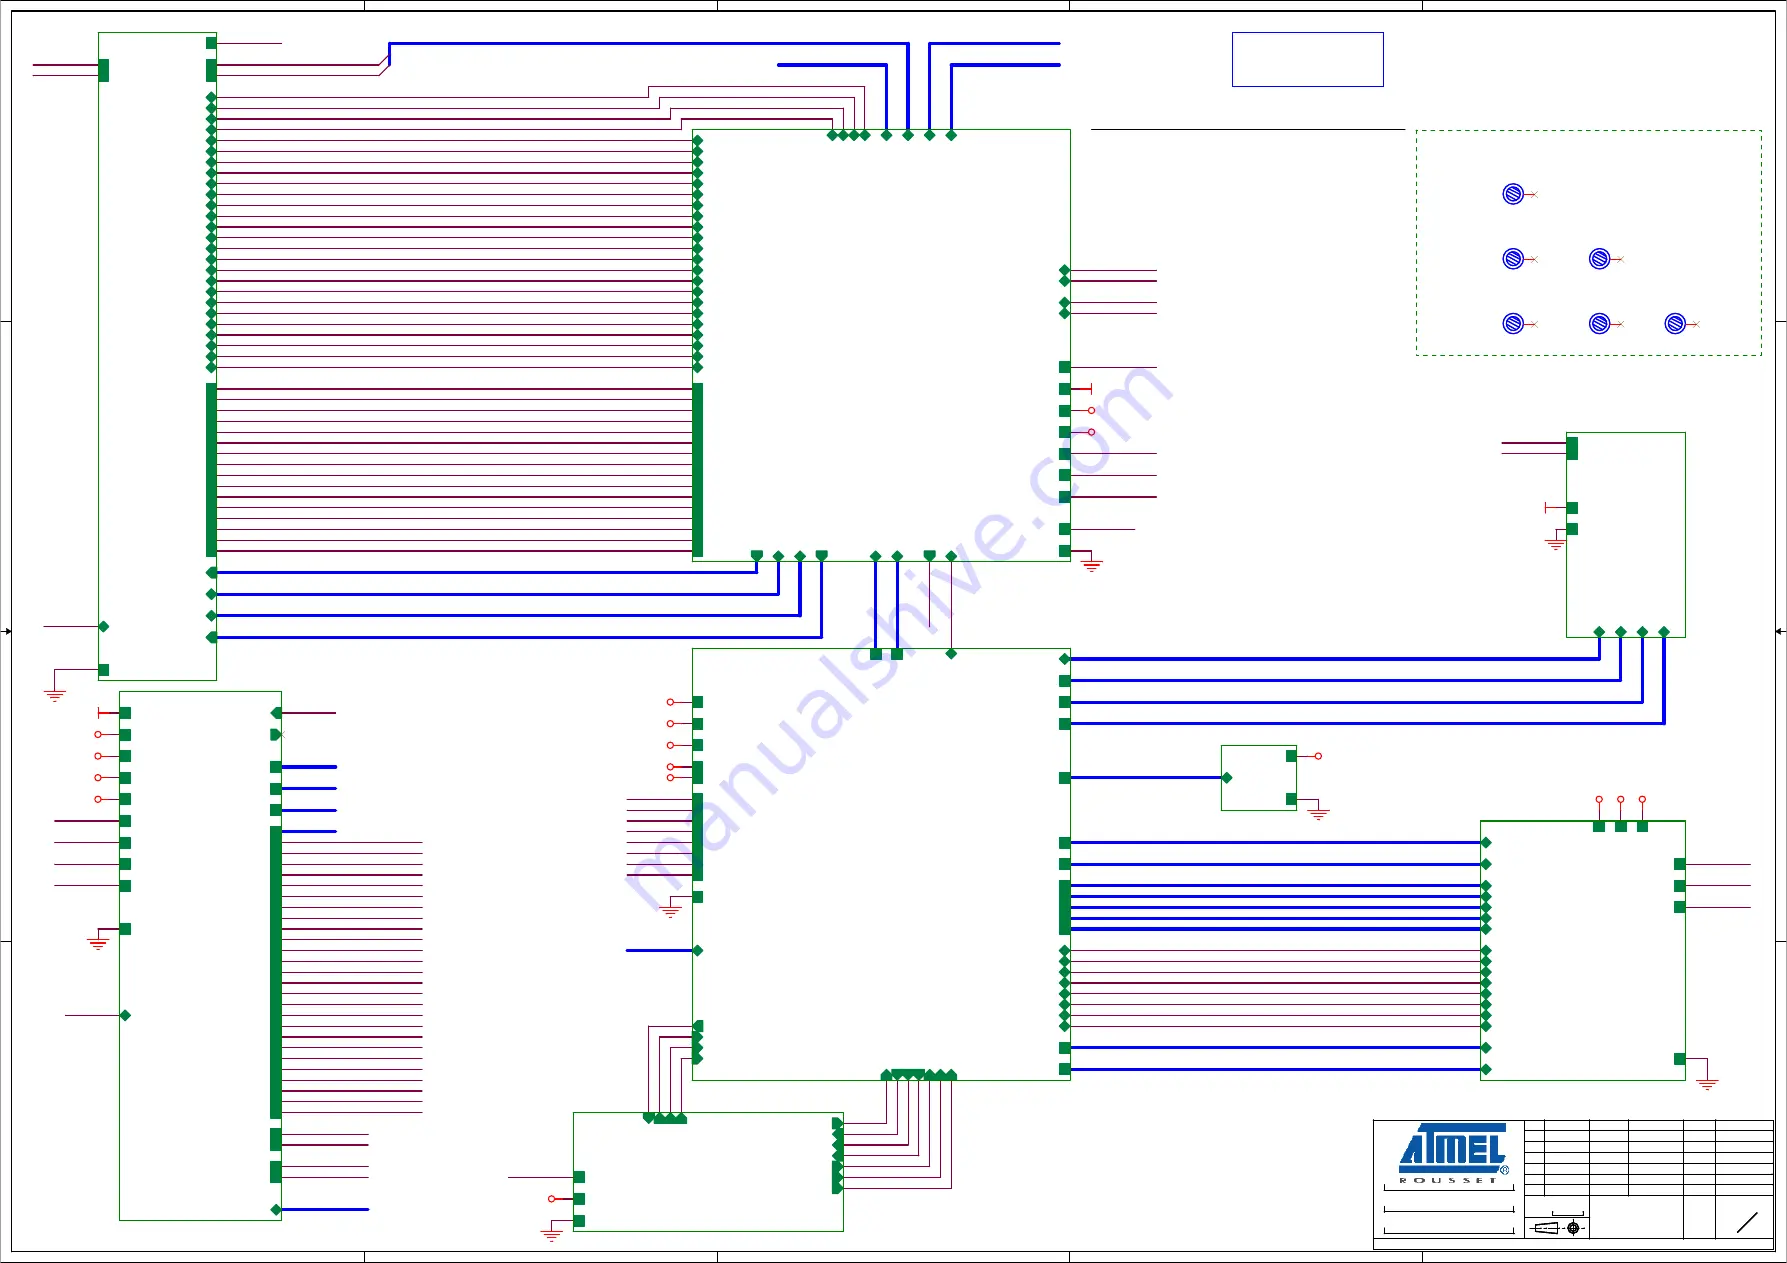1787x1263 pixels.
Task: Click the red circle pin on the small middle block
Action: (1318, 756)
